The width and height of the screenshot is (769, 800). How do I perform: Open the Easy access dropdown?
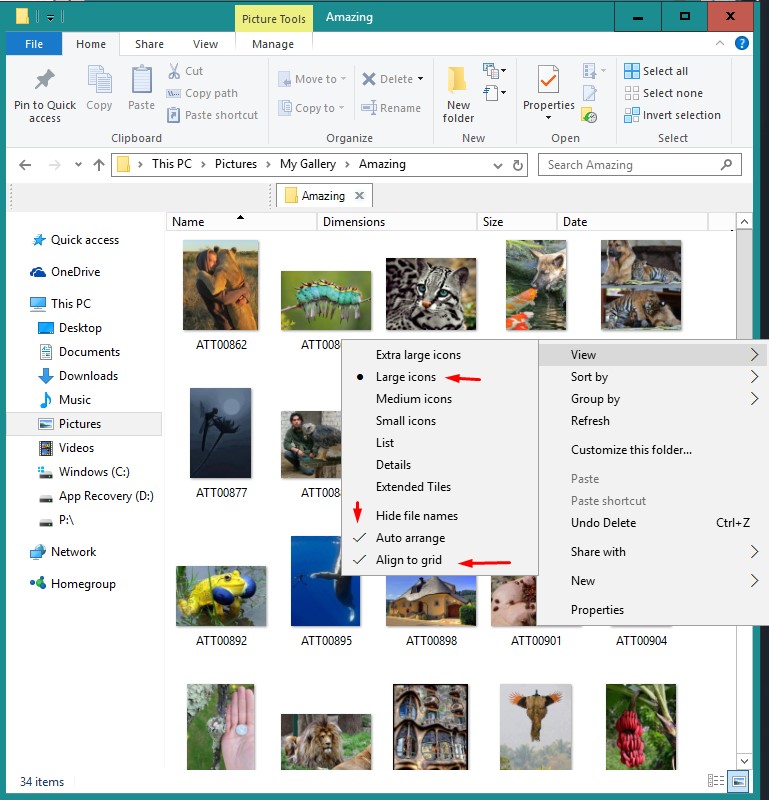(494, 93)
